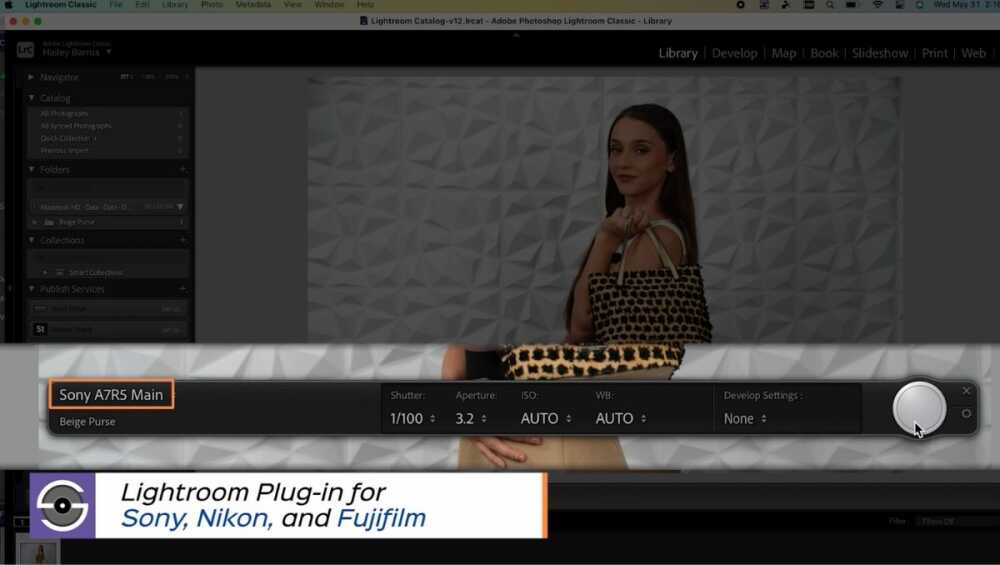Click the tether shutter release button
The image size is (1000, 565).
pyautogui.click(x=919, y=409)
